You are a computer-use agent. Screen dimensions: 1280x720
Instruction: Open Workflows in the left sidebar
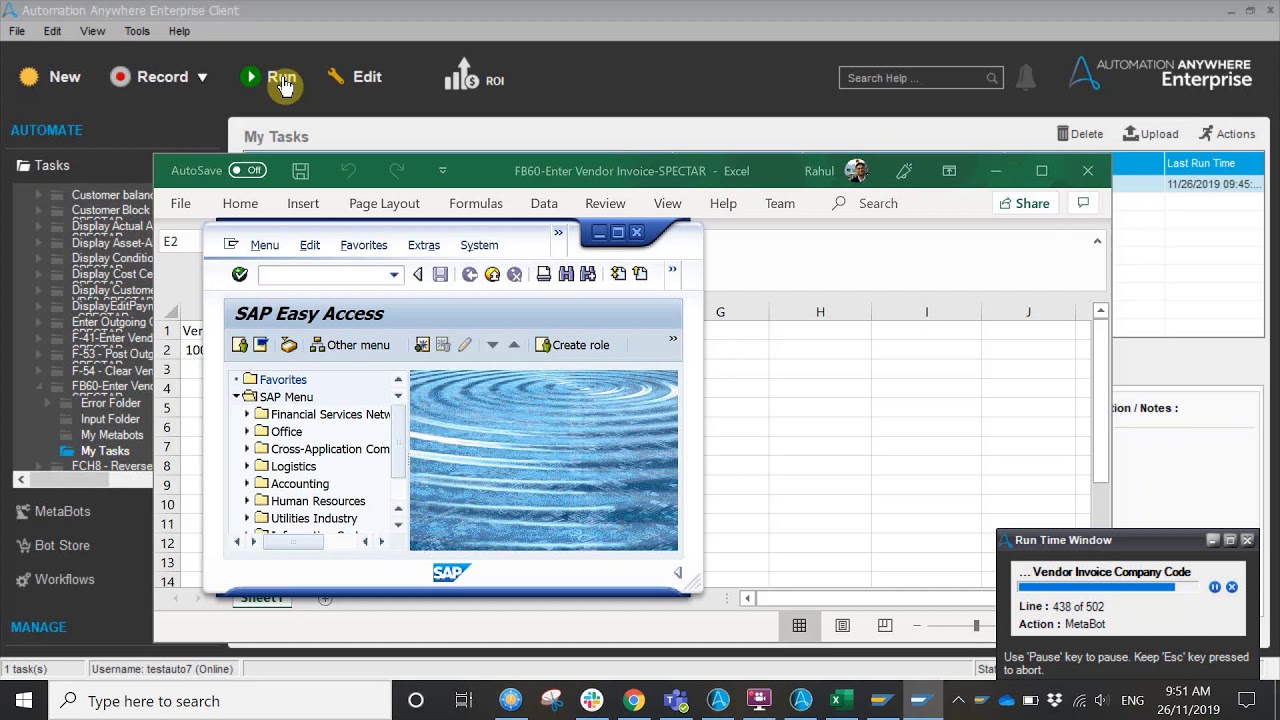[x=55, y=579]
